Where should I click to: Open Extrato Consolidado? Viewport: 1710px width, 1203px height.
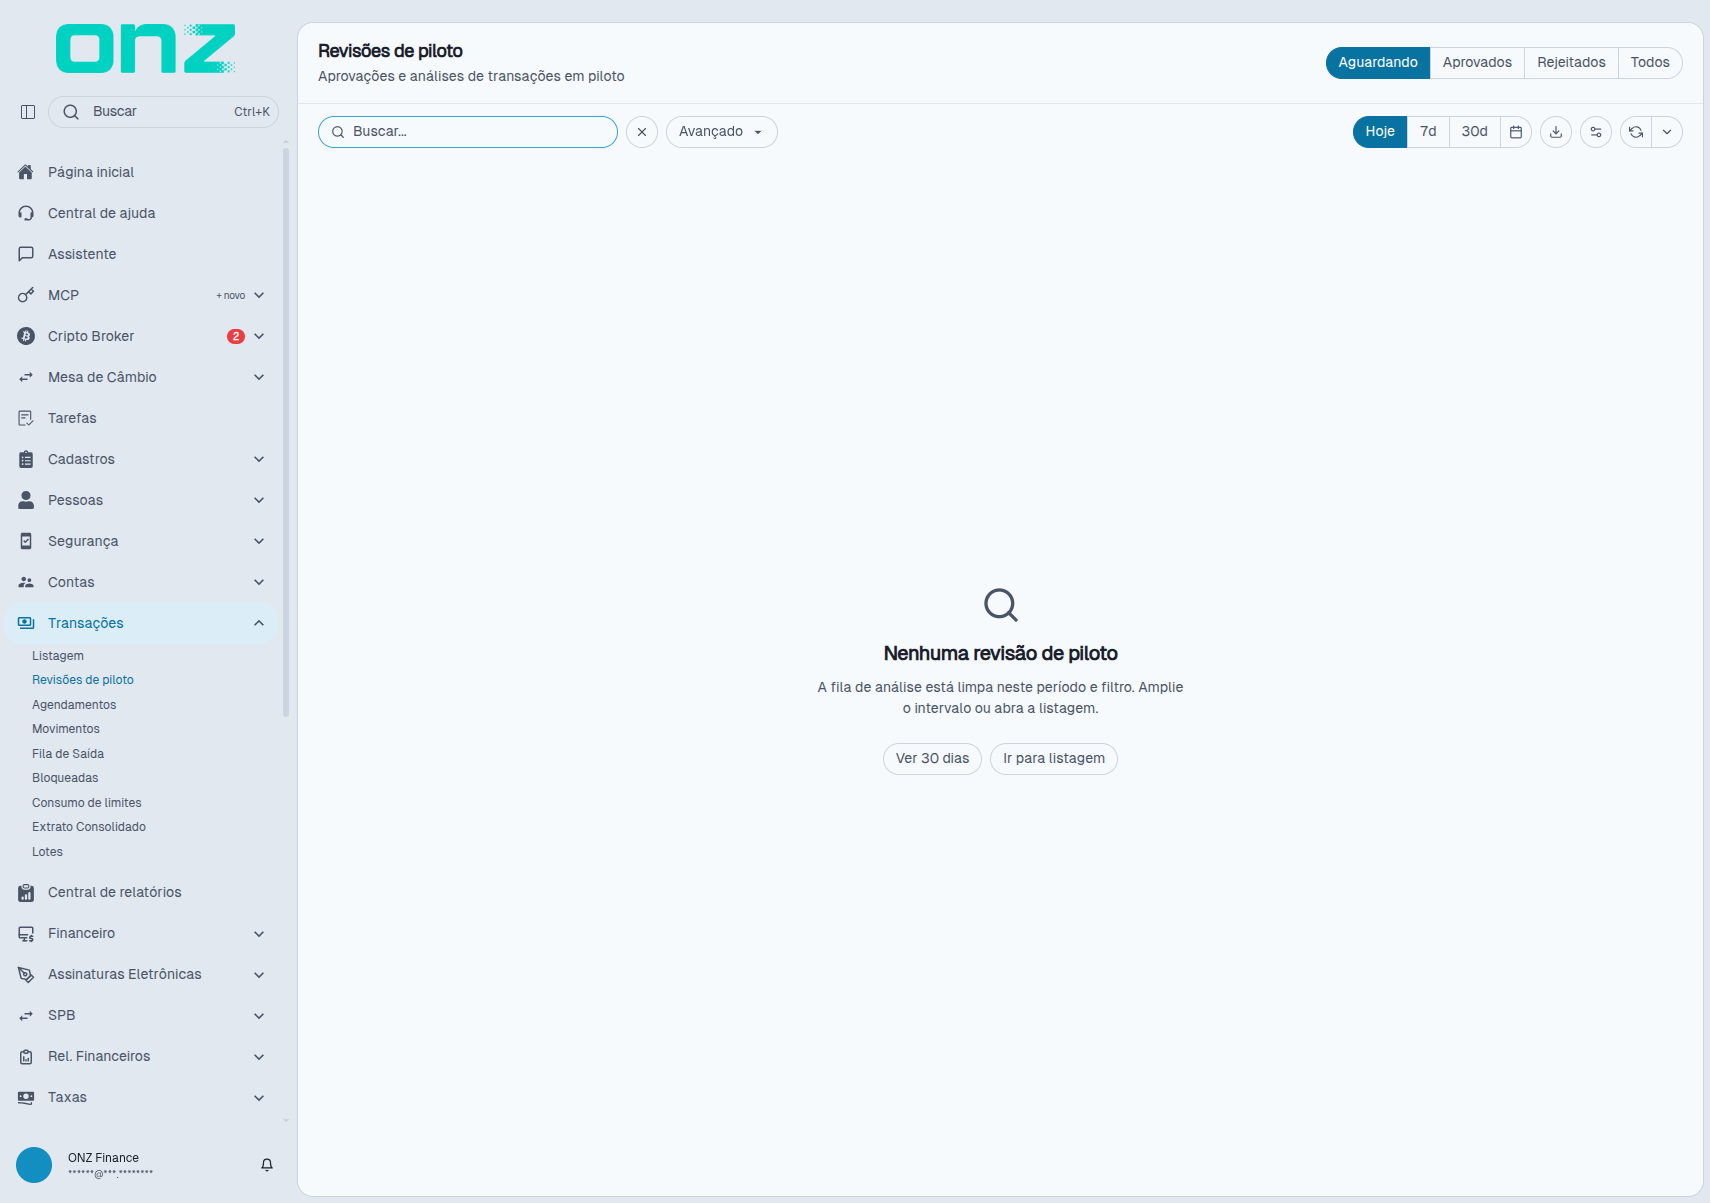pos(89,827)
